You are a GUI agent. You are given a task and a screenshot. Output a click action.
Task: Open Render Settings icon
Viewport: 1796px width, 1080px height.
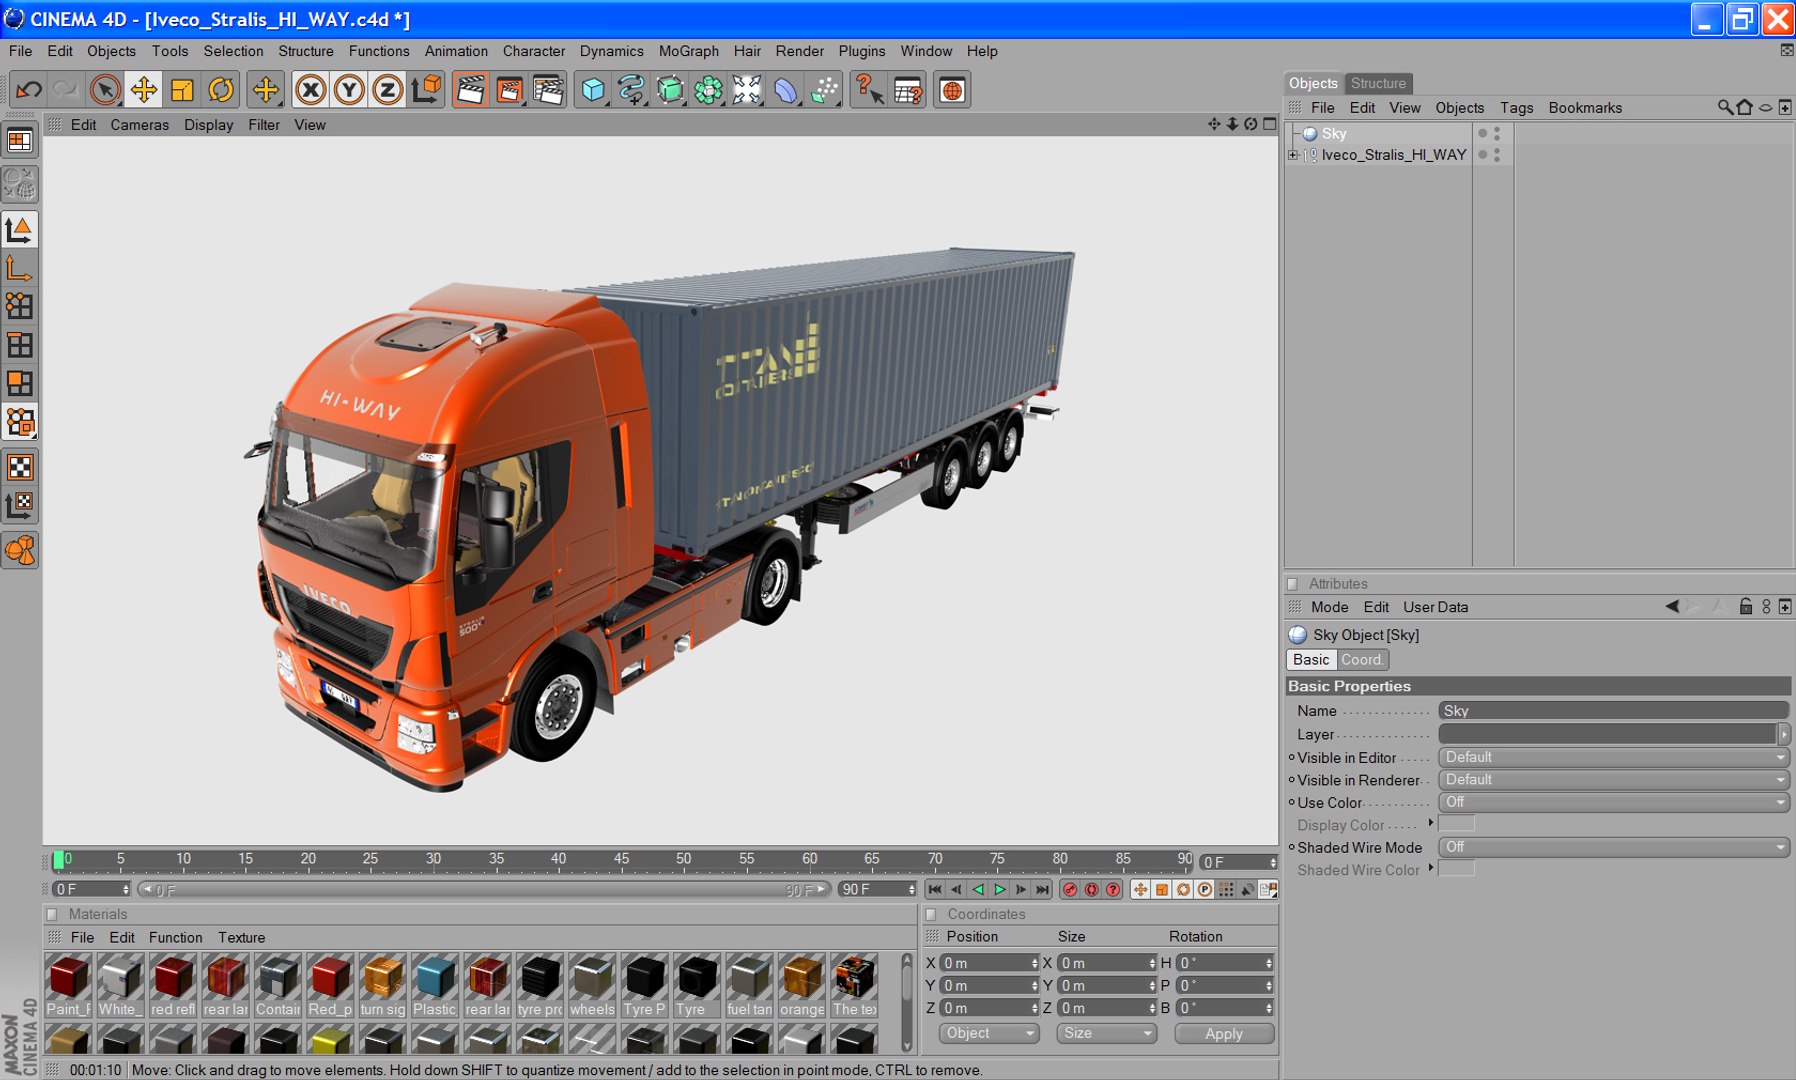tap(548, 90)
